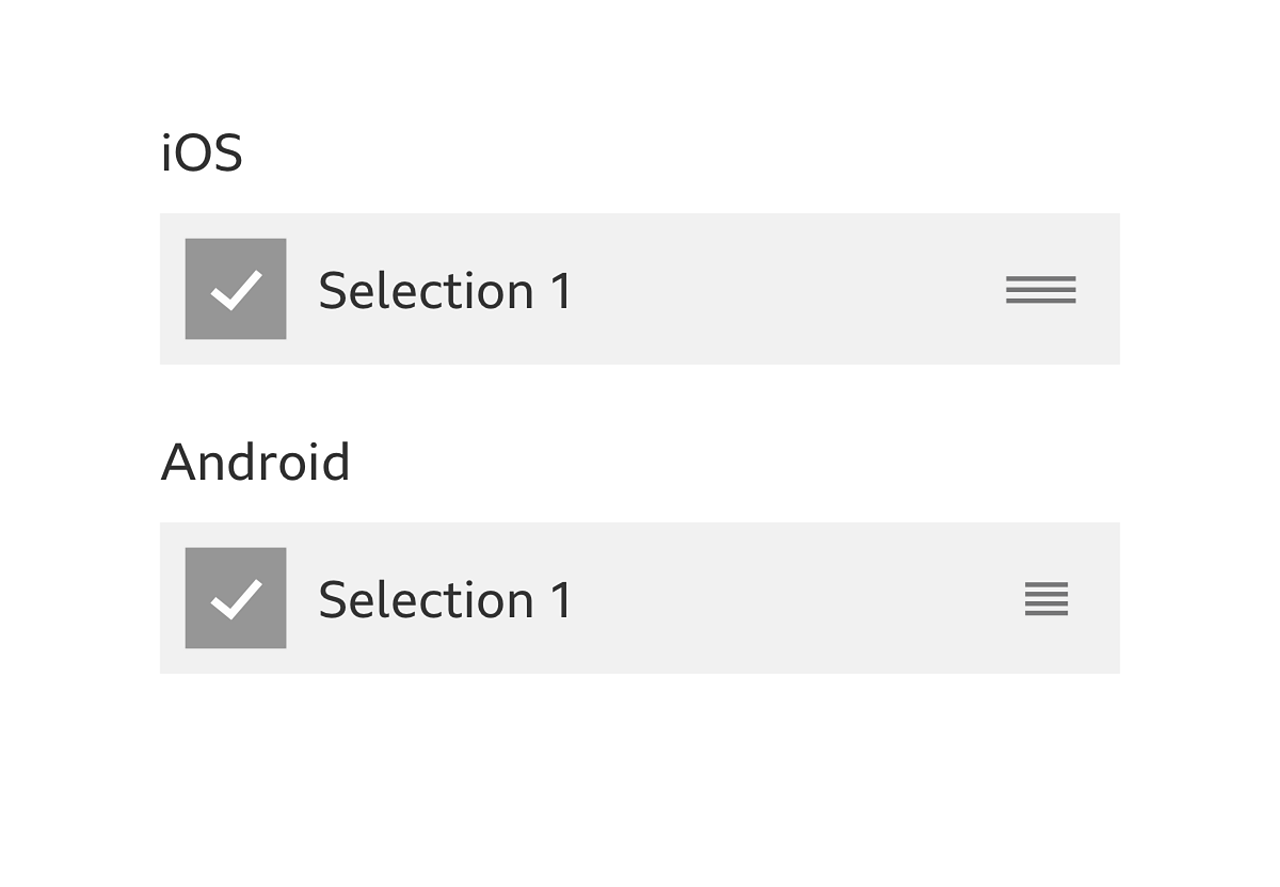Select the Selection 1 label under Android

pyautogui.click(x=446, y=600)
